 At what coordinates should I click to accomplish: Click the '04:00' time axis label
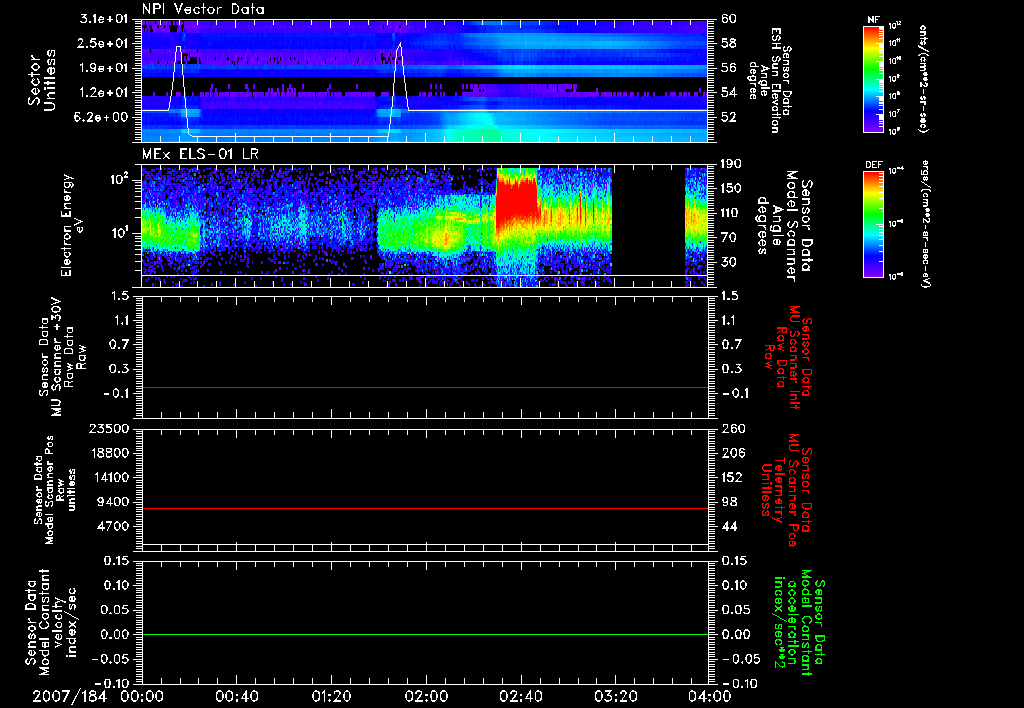(x=710, y=696)
